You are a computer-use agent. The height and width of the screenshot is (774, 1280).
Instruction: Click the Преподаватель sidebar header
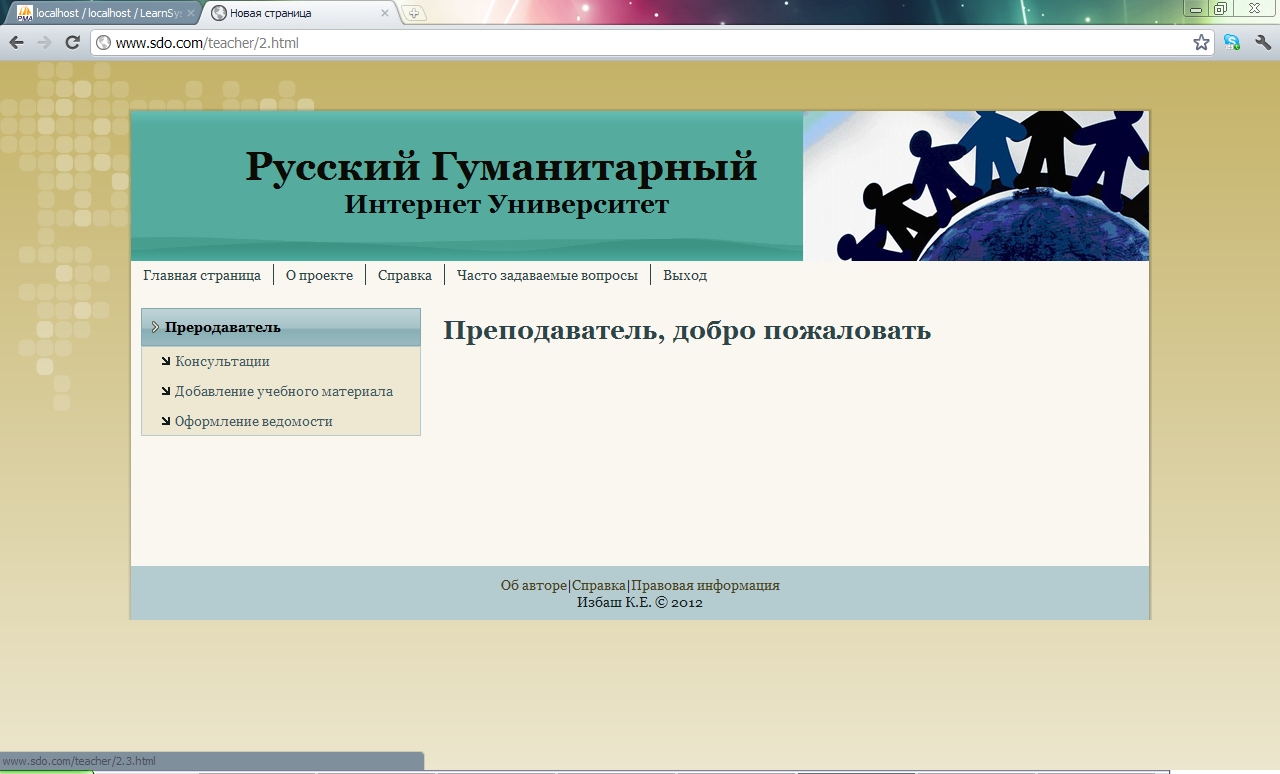(281, 327)
